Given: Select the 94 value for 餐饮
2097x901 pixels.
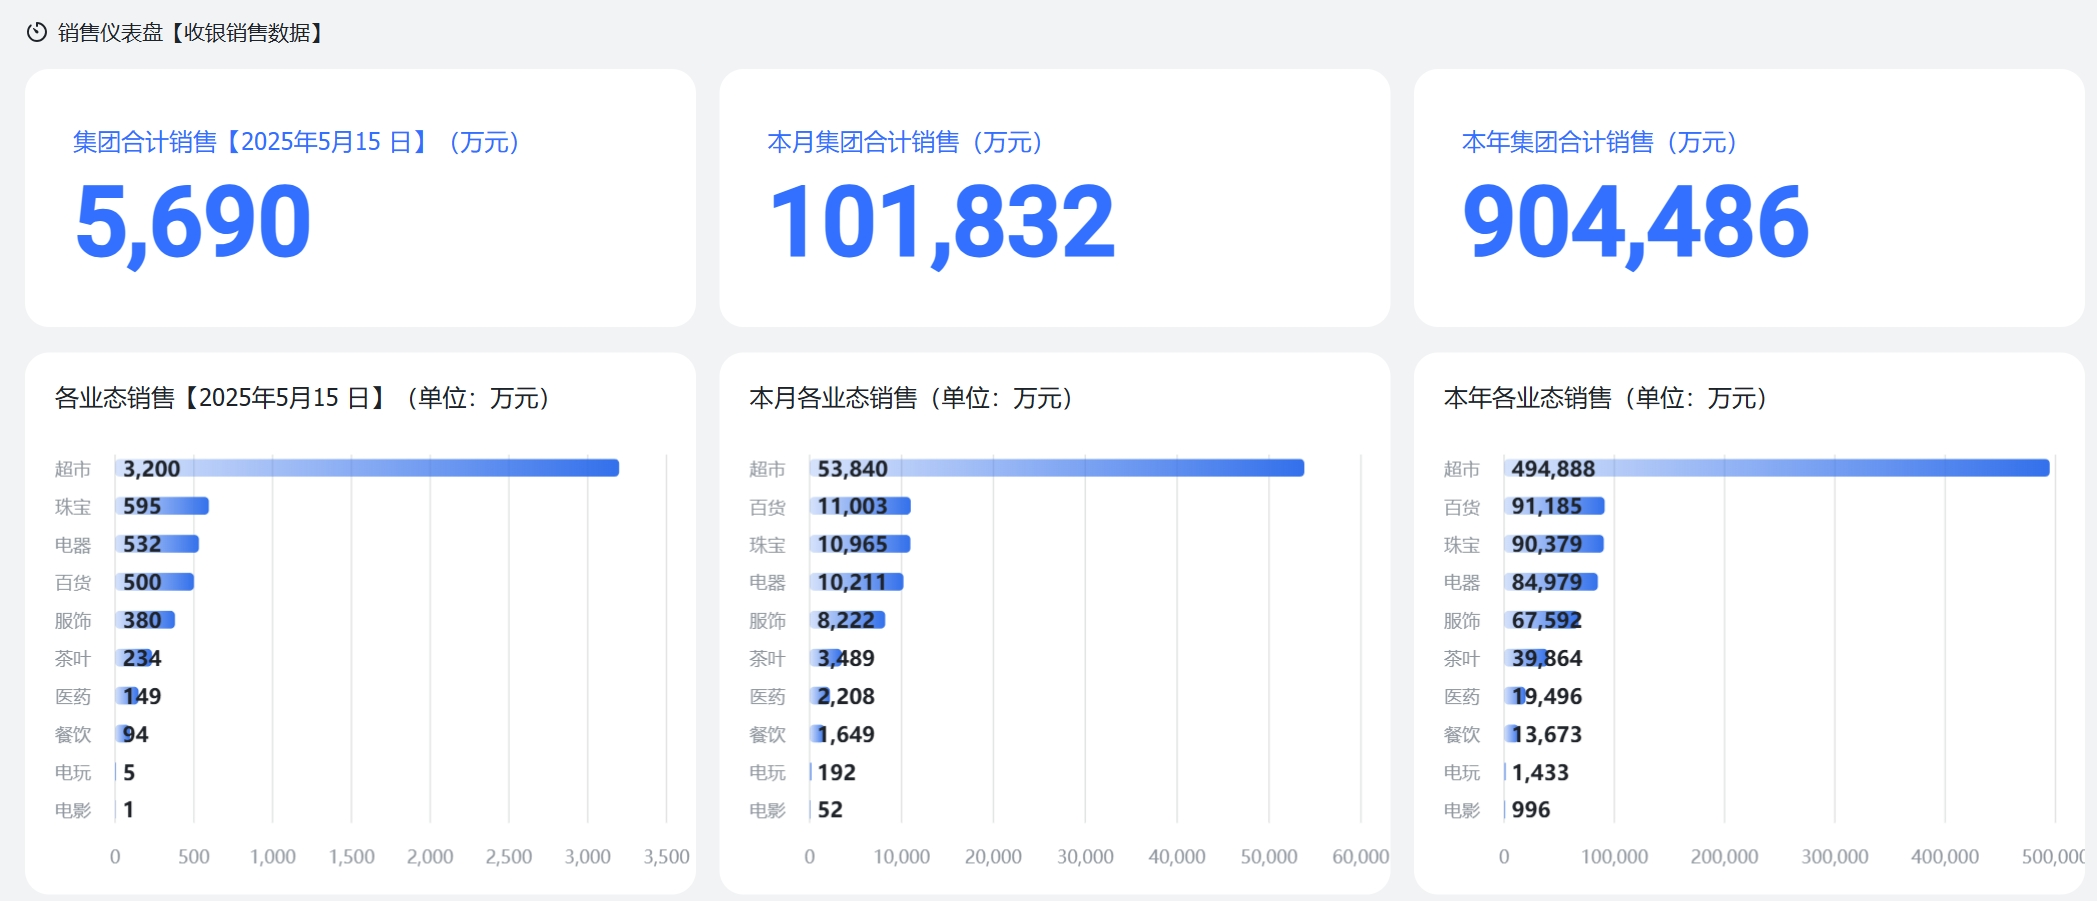Looking at the screenshot, I should click(x=135, y=734).
